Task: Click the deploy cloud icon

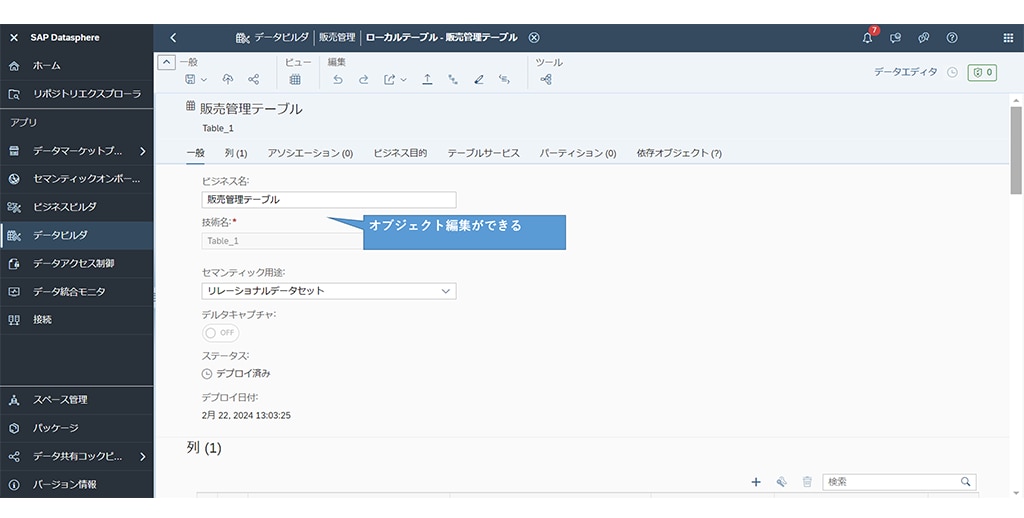Action: [x=228, y=79]
